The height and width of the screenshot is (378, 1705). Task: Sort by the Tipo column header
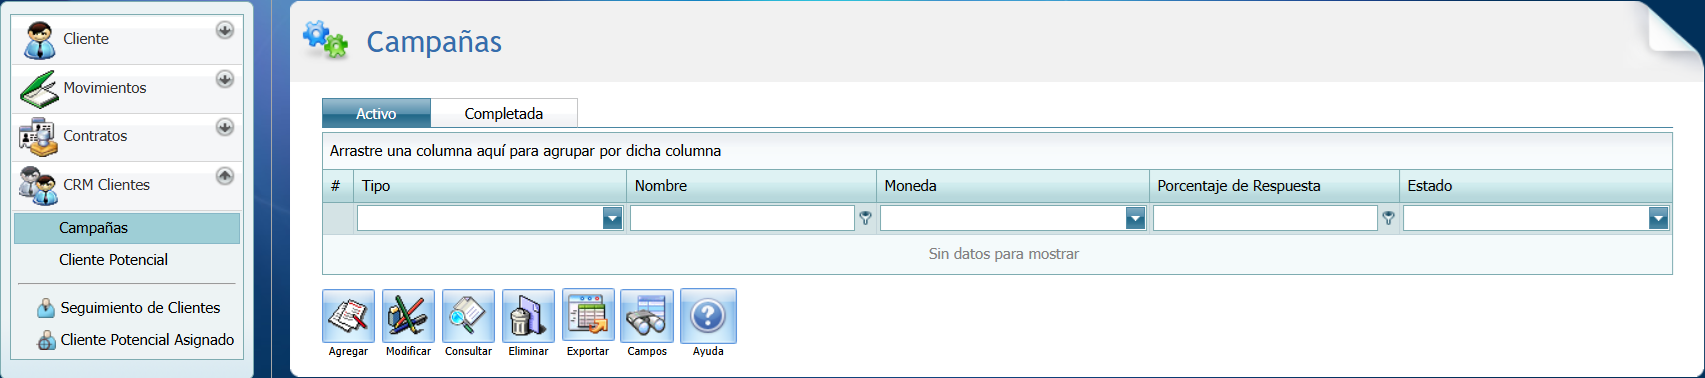[491, 186]
